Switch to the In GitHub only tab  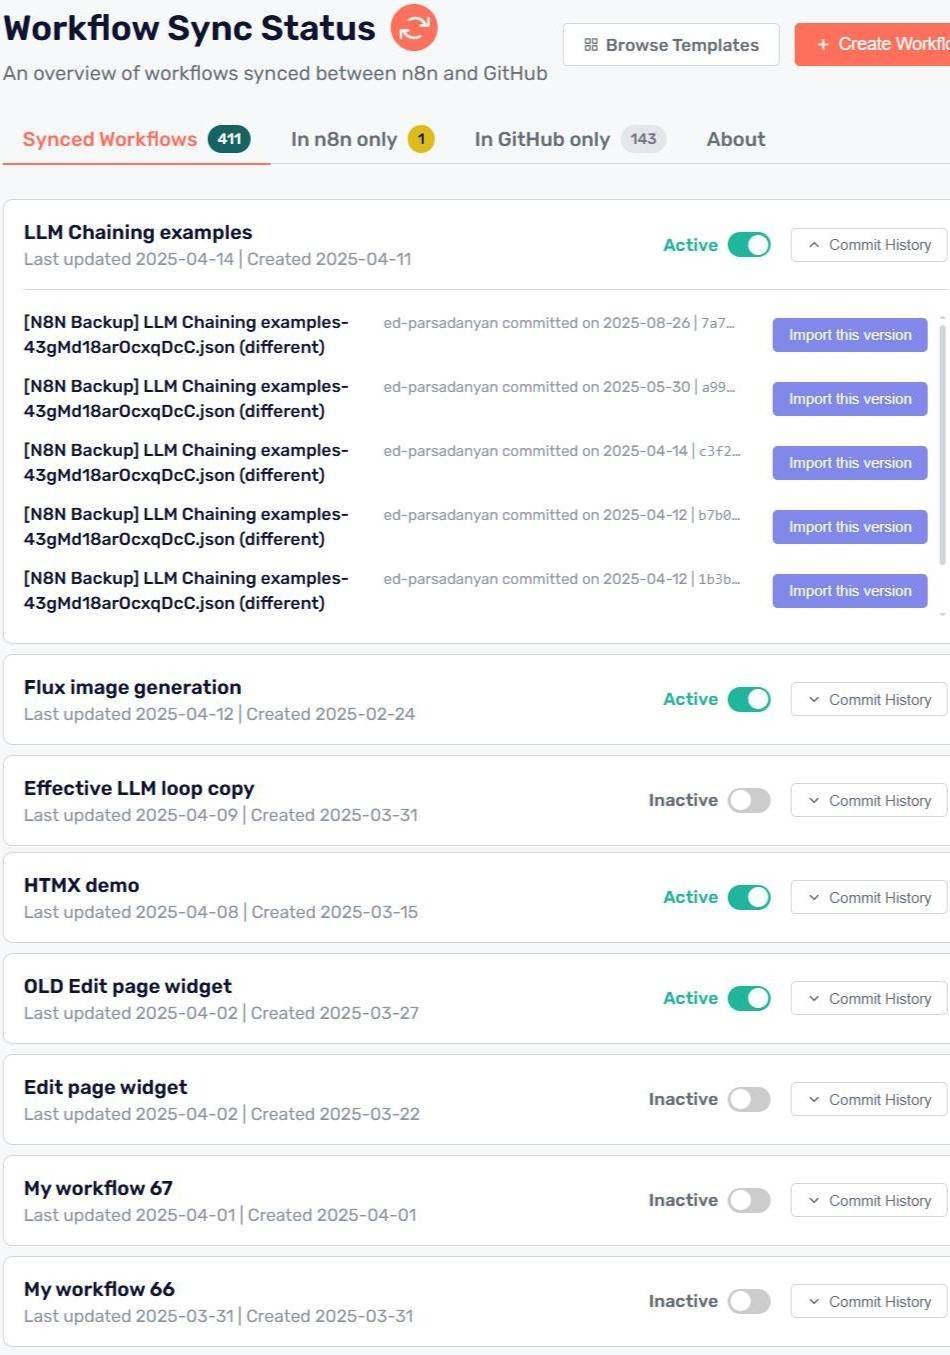(x=542, y=140)
